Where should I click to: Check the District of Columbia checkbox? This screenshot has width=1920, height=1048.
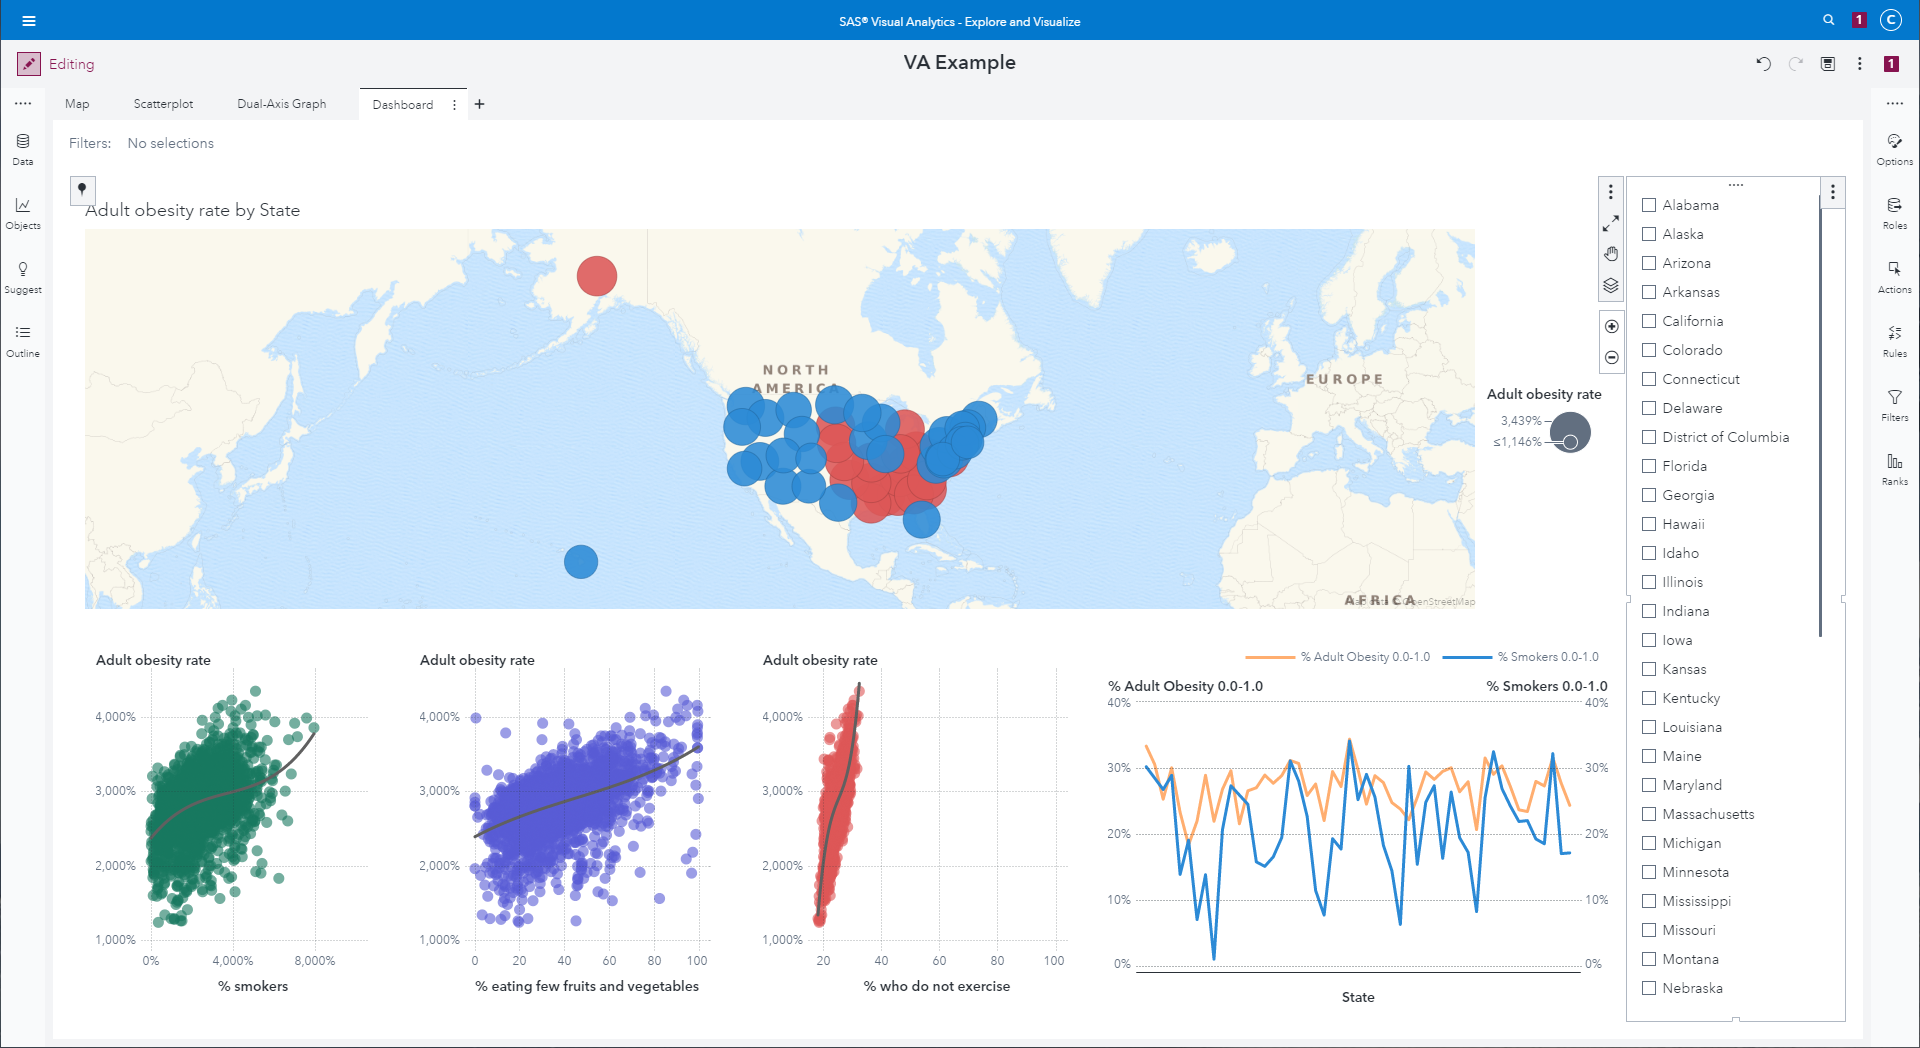tap(1649, 437)
